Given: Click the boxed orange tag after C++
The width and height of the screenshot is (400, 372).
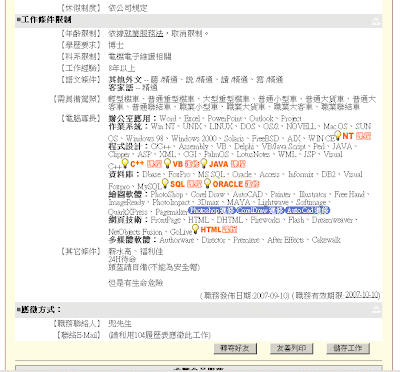Looking at the screenshot, I should click(154, 164).
